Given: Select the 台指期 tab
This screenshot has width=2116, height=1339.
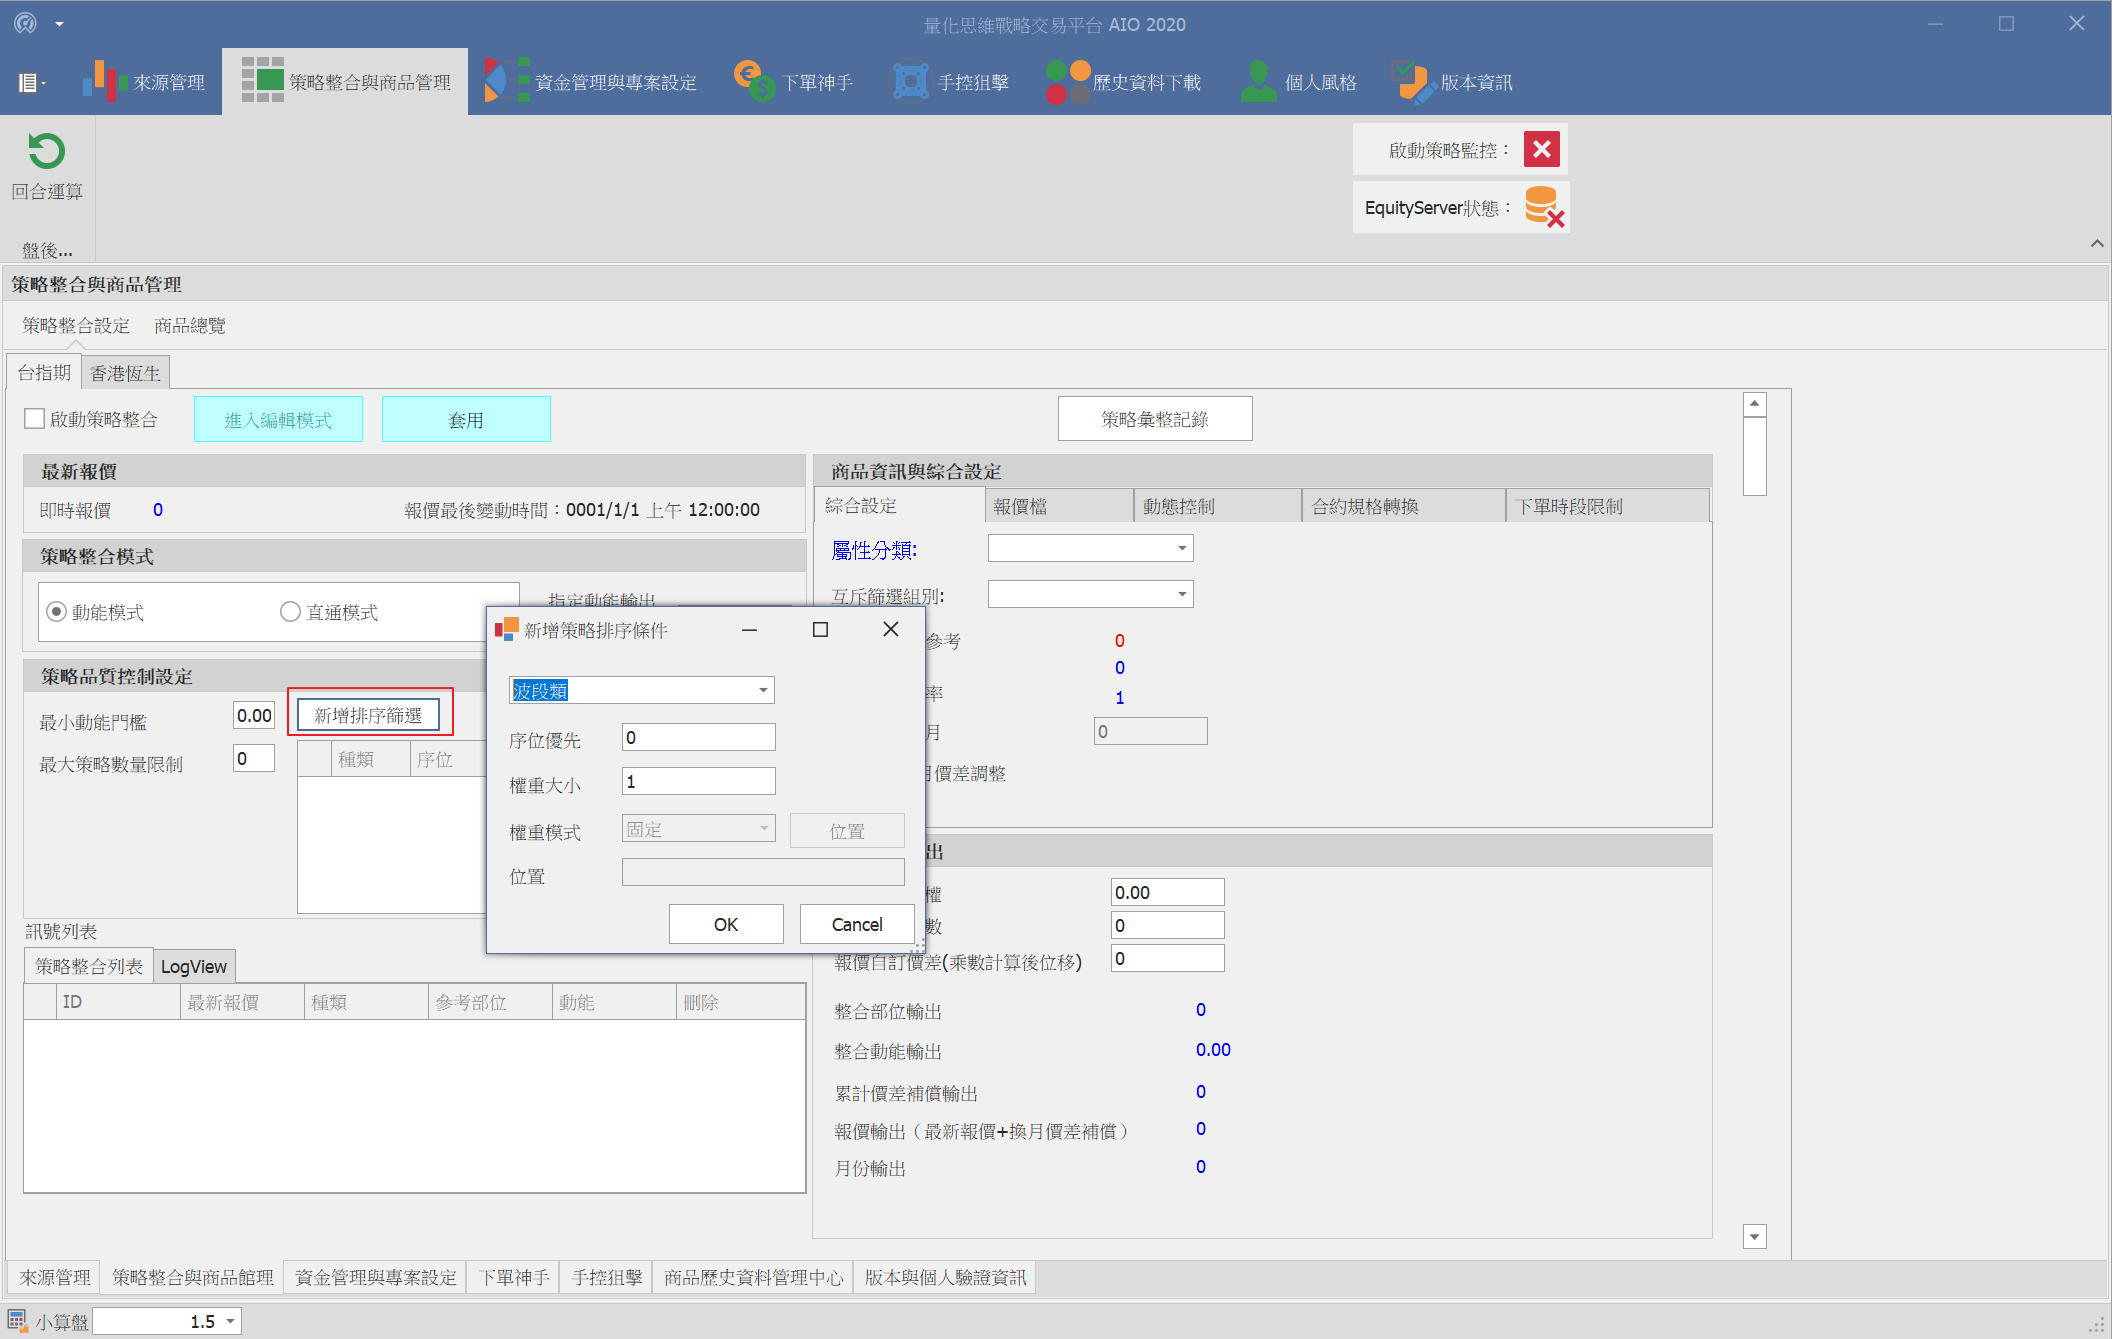Looking at the screenshot, I should (44, 372).
